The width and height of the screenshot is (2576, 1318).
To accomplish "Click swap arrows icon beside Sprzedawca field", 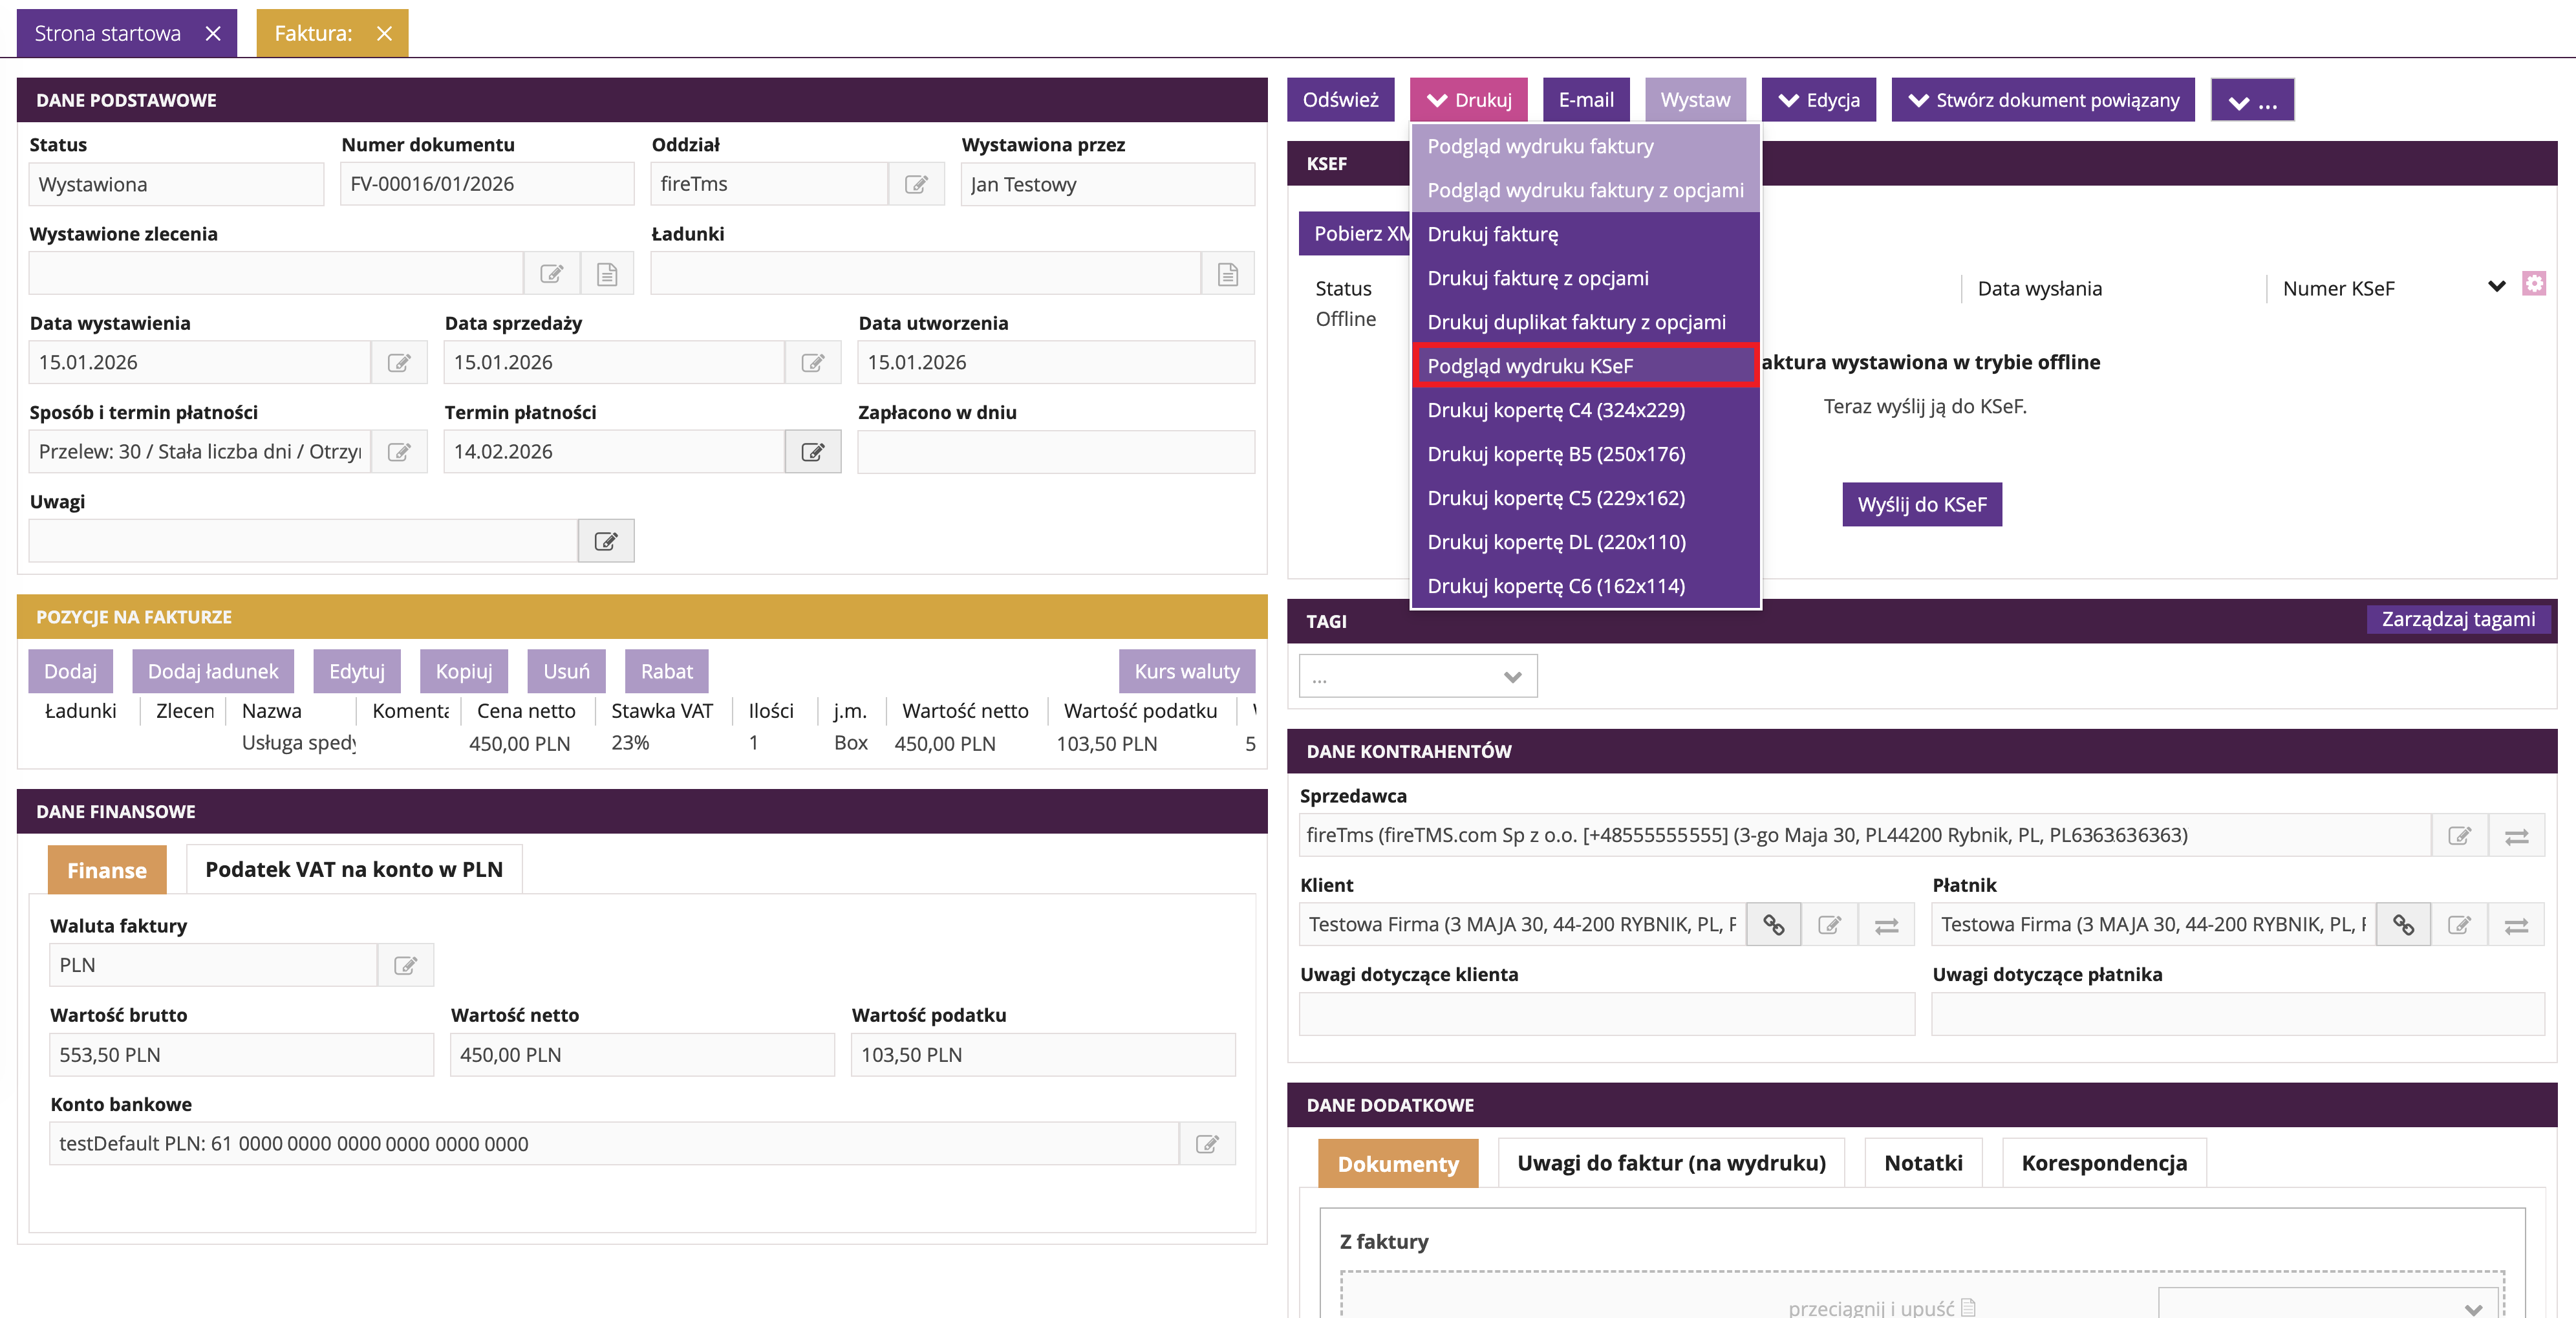I will coord(2517,836).
